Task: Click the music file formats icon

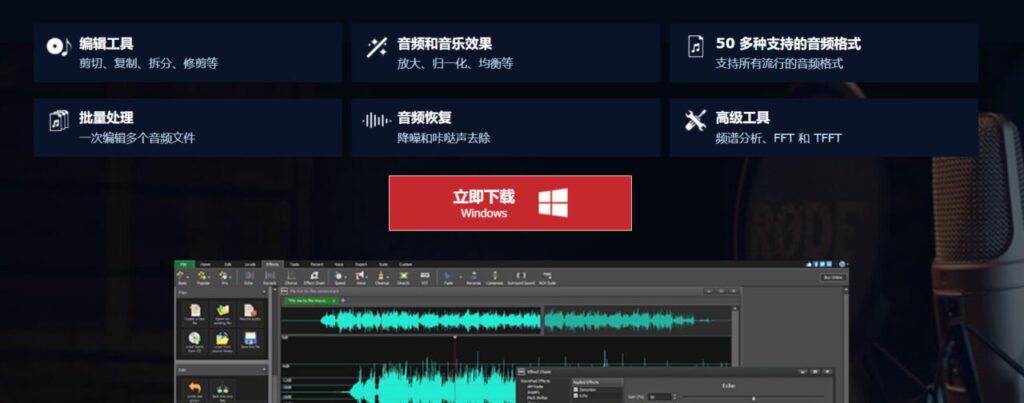Action: 695,47
